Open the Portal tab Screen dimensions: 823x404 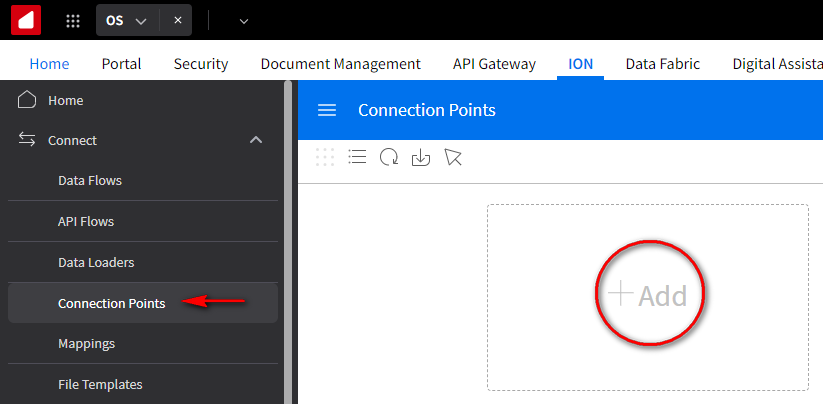(121, 64)
